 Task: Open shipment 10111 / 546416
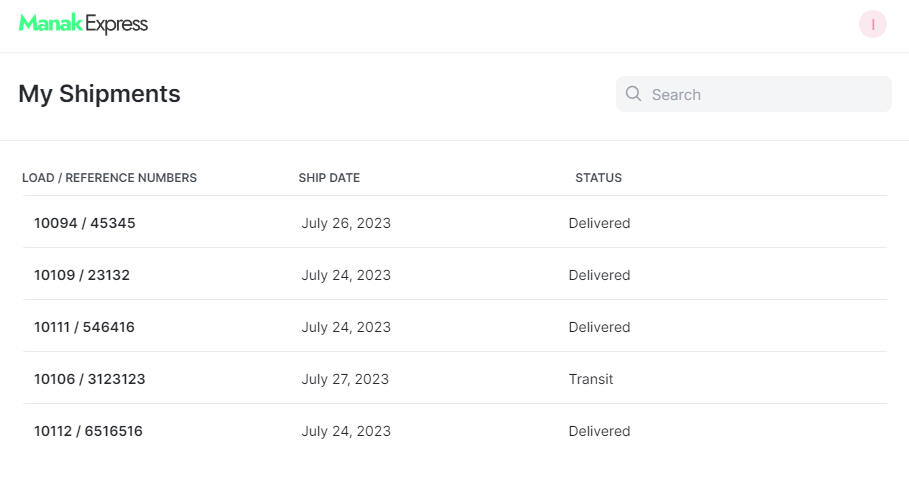click(x=84, y=327)
